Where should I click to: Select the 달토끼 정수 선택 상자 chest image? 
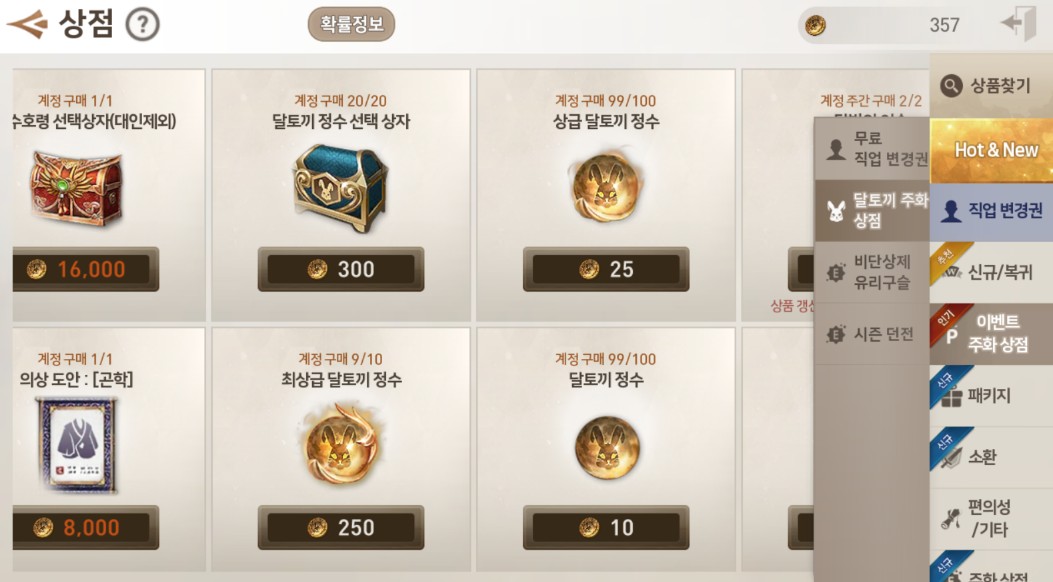tap(340, 187)
